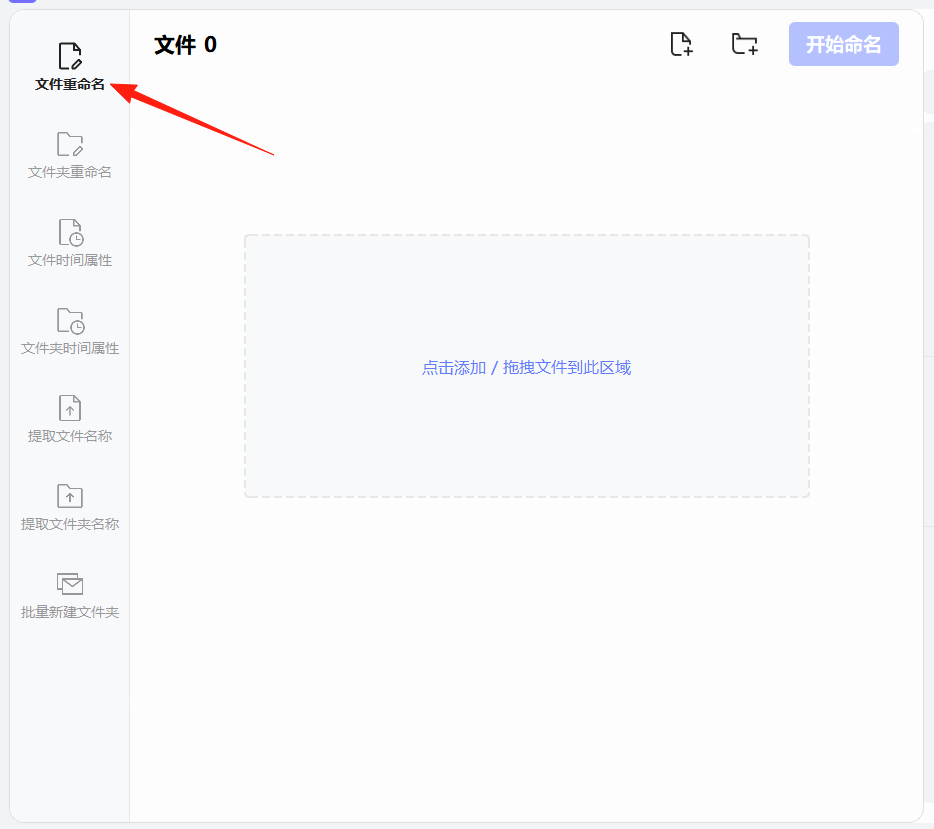The image size is (934, 829).
Task: Open the 批量新建文件夹 icon
Action: click(x=70, y=584)
